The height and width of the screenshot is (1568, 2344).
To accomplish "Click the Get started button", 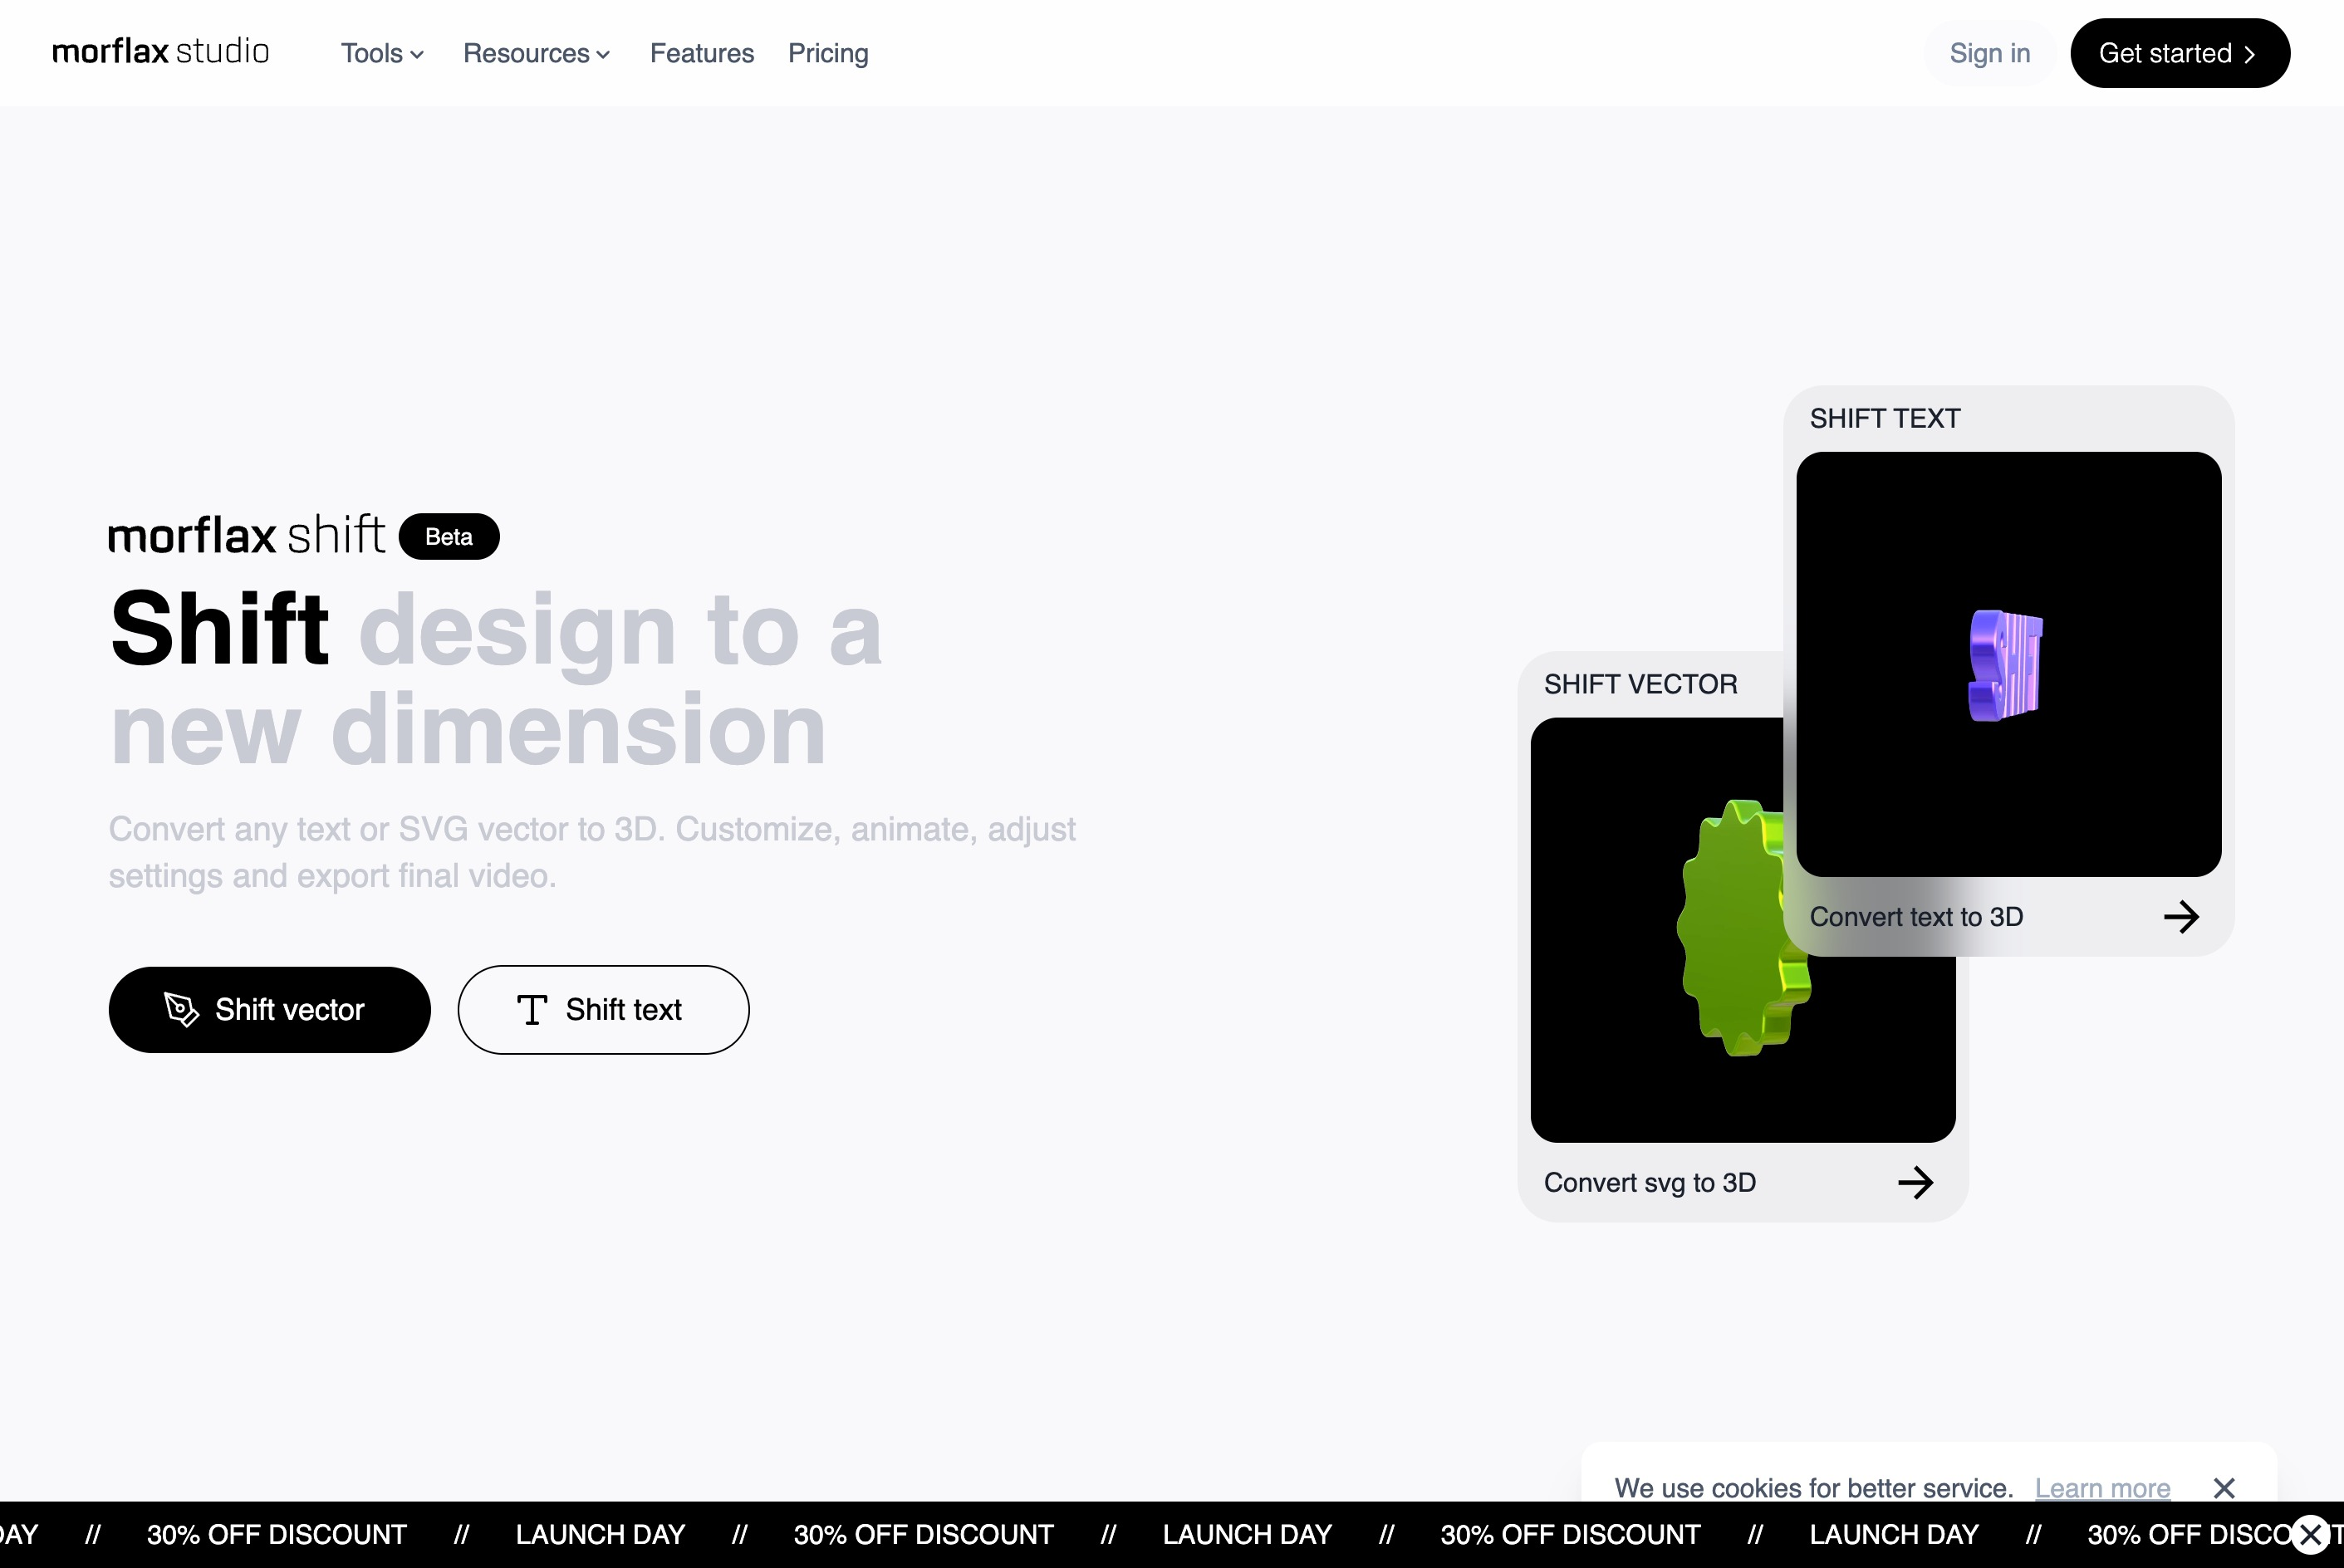I will pos(2179,53).
